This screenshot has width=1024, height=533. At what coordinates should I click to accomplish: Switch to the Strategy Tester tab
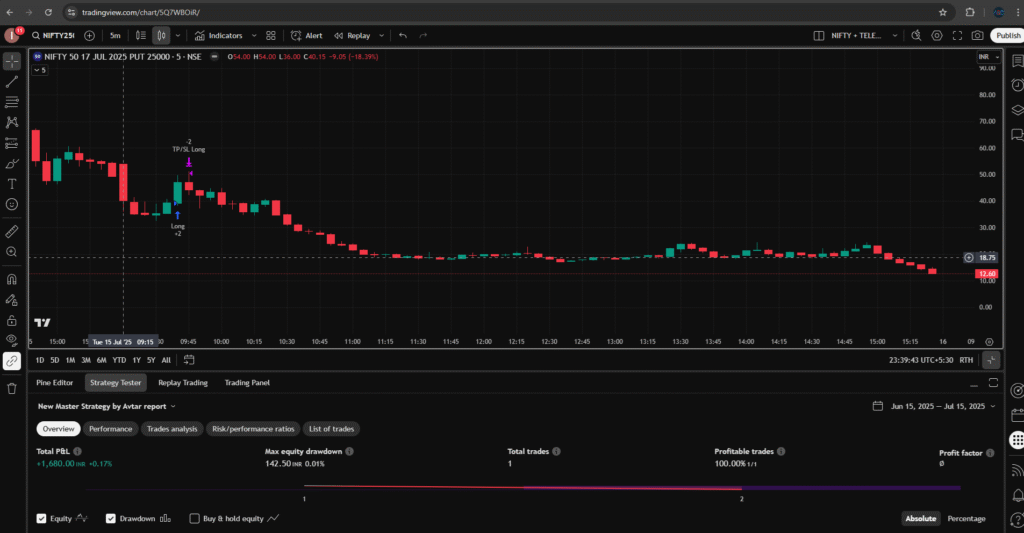point(116,383)
